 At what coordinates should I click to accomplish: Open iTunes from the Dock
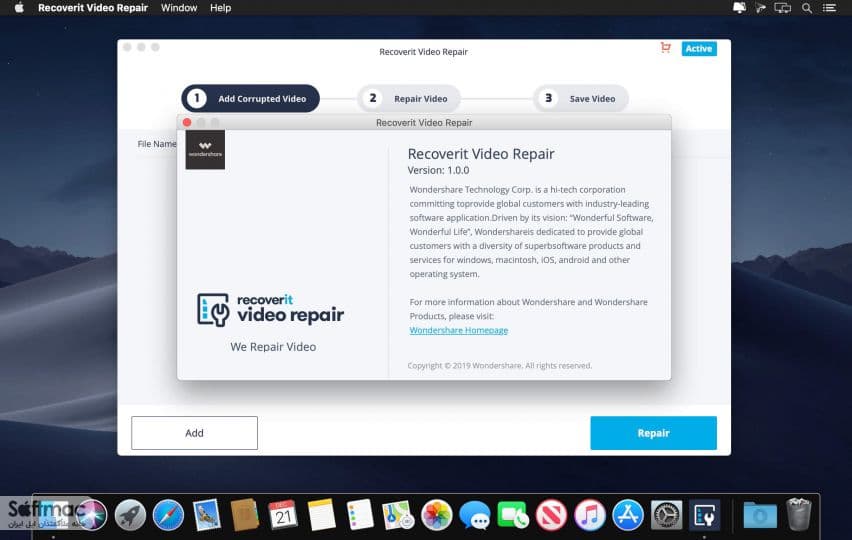point(590,515)
